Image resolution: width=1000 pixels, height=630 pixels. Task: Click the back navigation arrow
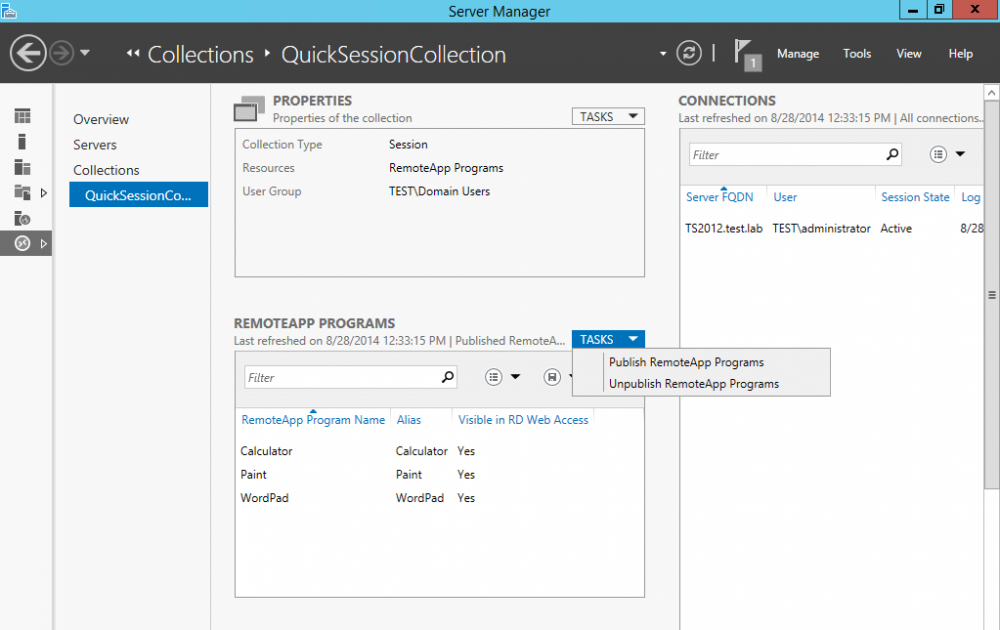click(x=28, y=53)
